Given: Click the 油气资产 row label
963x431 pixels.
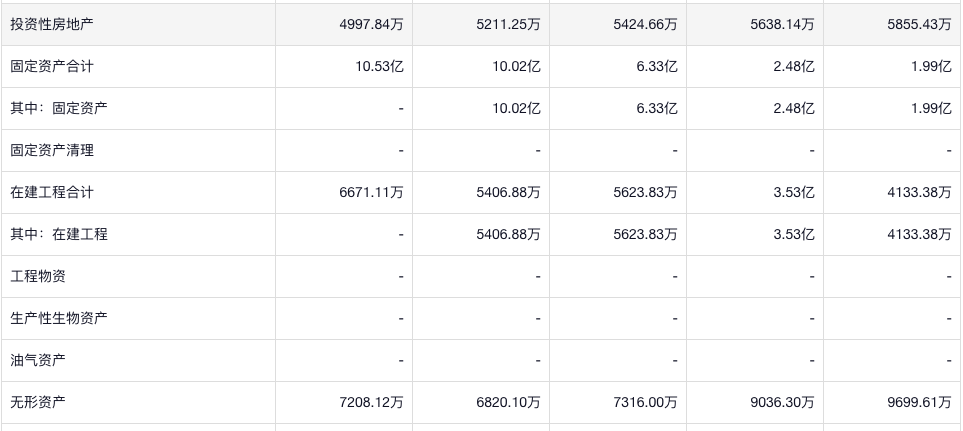Looking at the screenshot, I should pyautogui.click(x=38, y=360).
